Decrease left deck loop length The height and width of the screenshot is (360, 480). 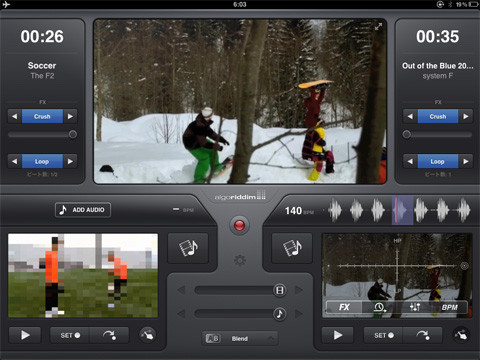point(15,161)
